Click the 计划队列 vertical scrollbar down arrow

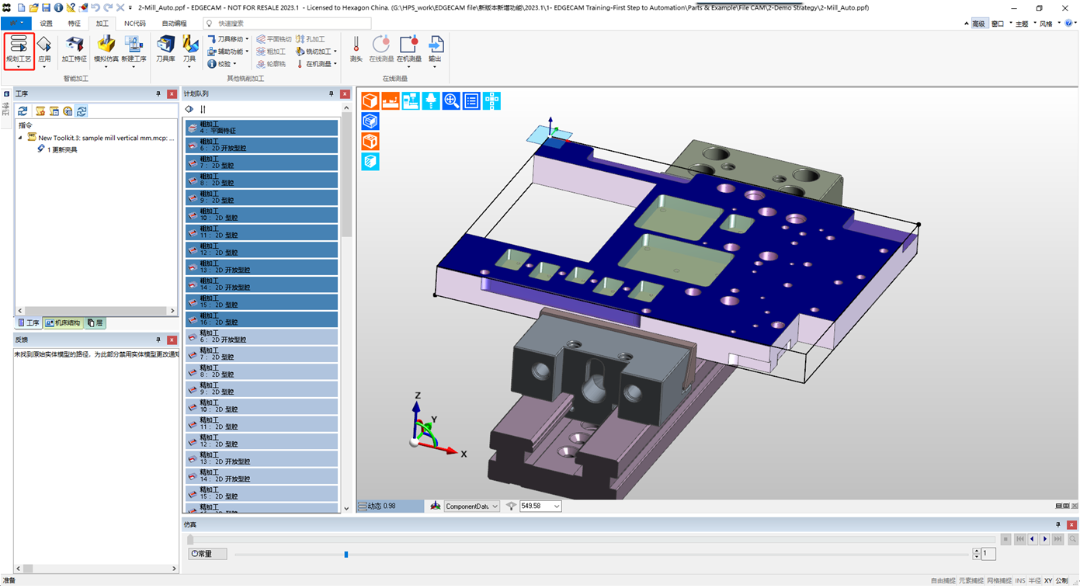coord(346,508)
